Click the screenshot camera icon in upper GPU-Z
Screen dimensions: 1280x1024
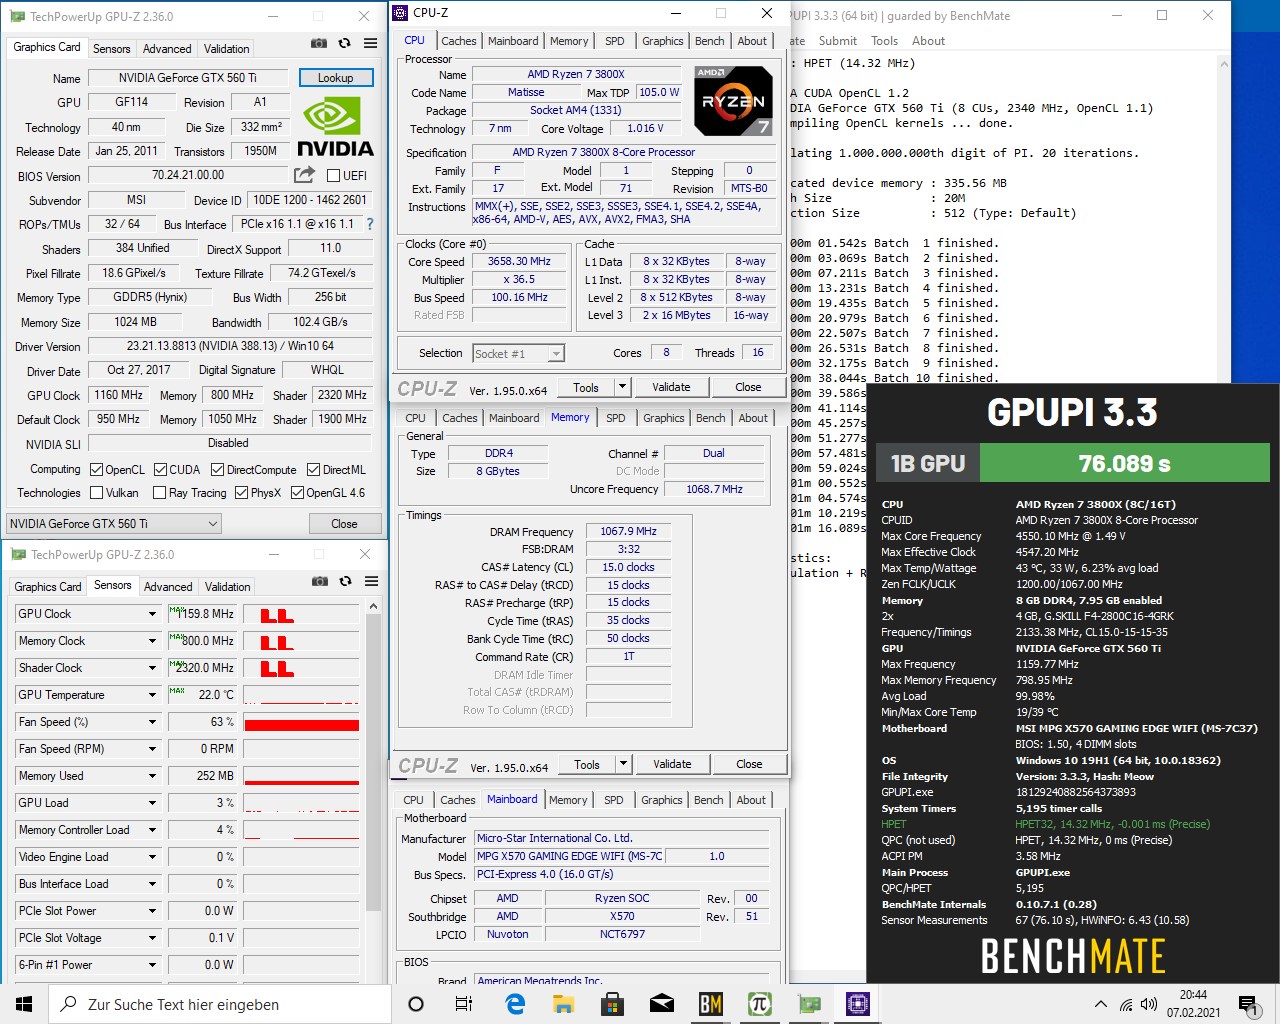click(x=318, y=43)
